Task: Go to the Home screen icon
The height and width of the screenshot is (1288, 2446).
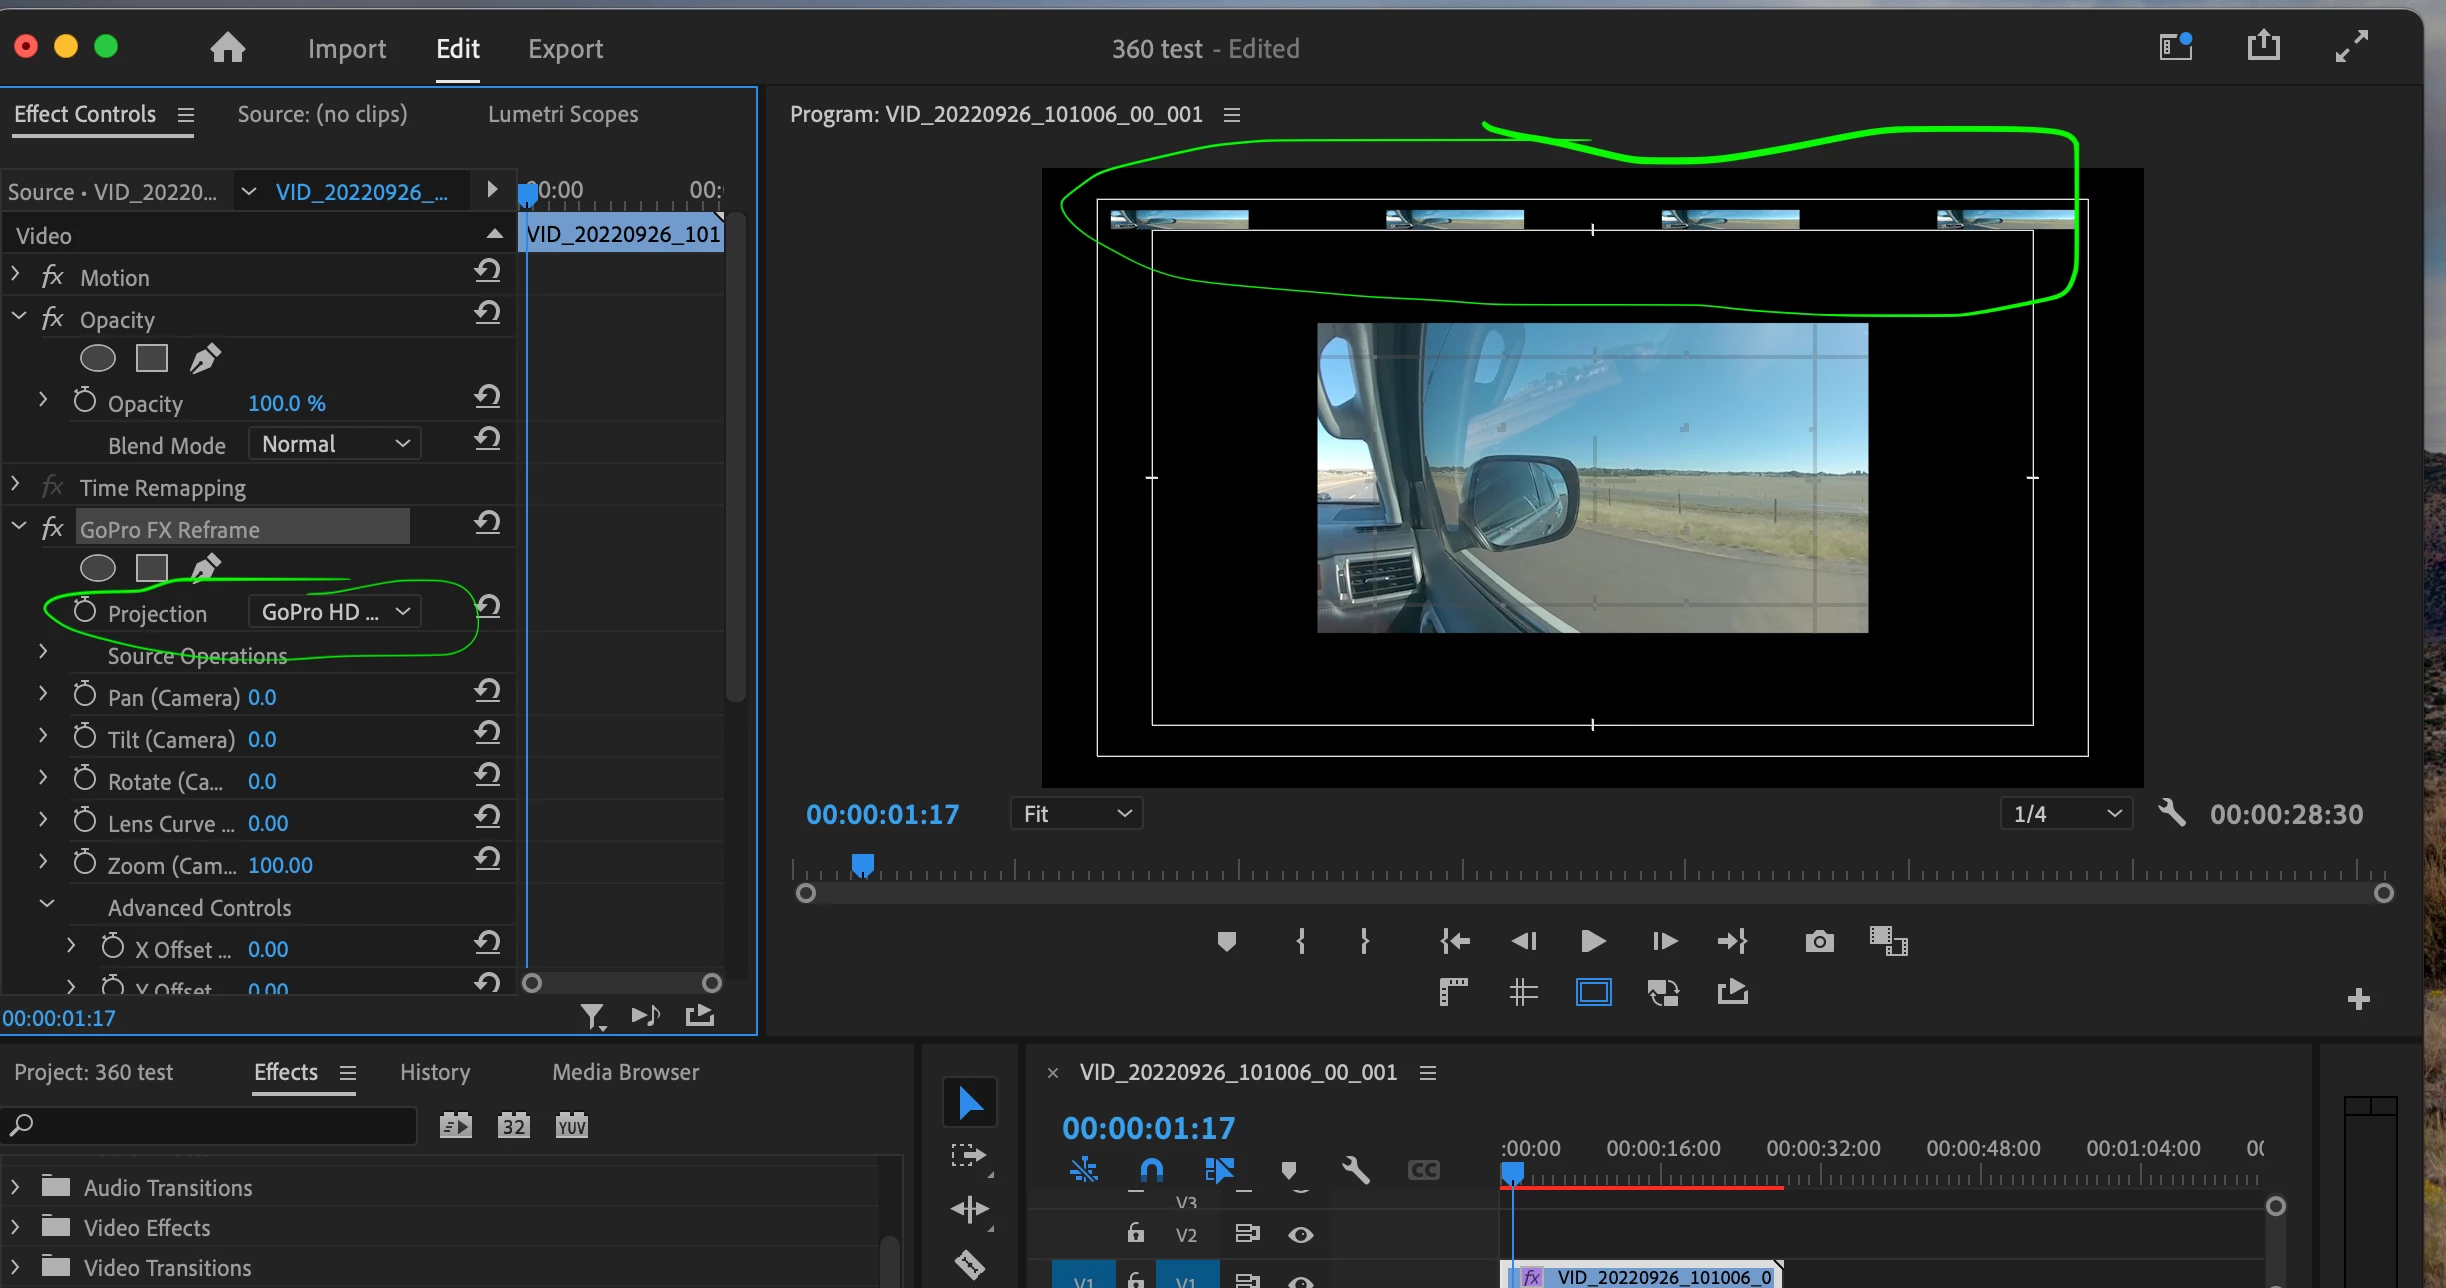Action: [x=228, y=48]
